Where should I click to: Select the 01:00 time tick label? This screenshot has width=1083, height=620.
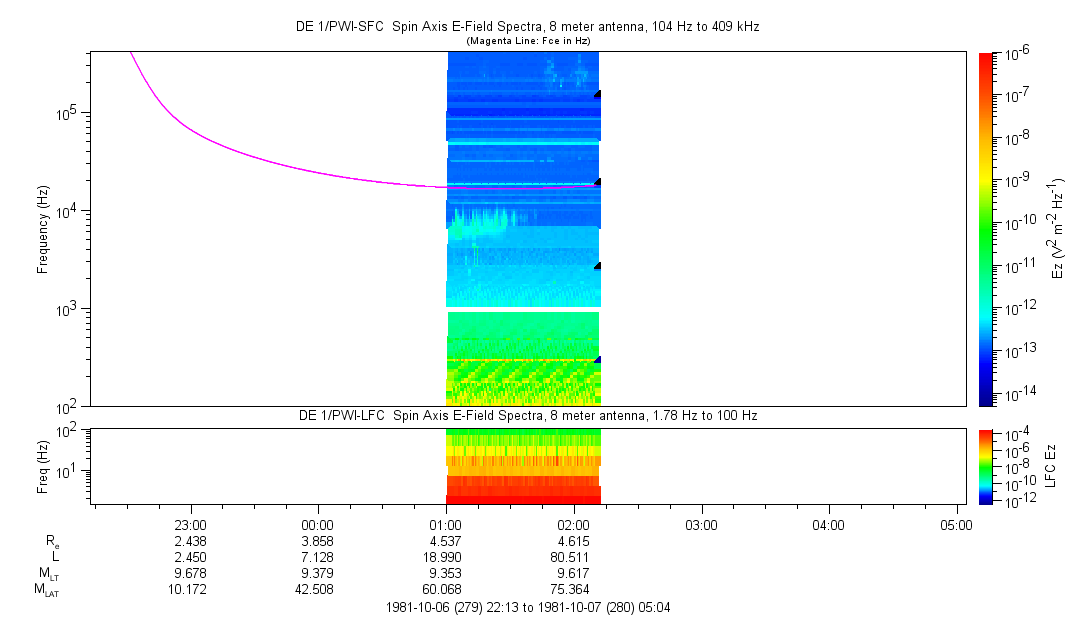(445, 524)
